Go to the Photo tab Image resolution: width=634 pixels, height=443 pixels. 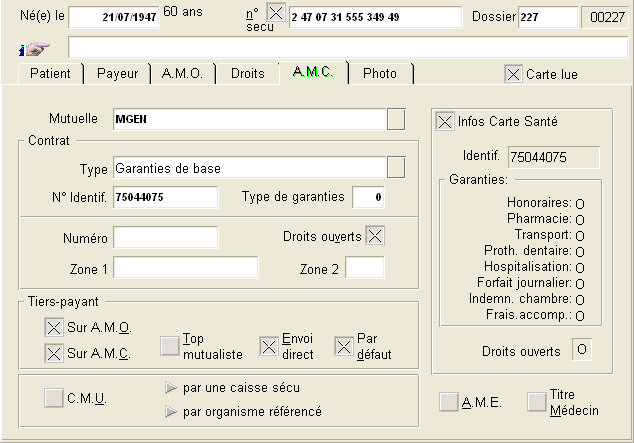point(379,74)
